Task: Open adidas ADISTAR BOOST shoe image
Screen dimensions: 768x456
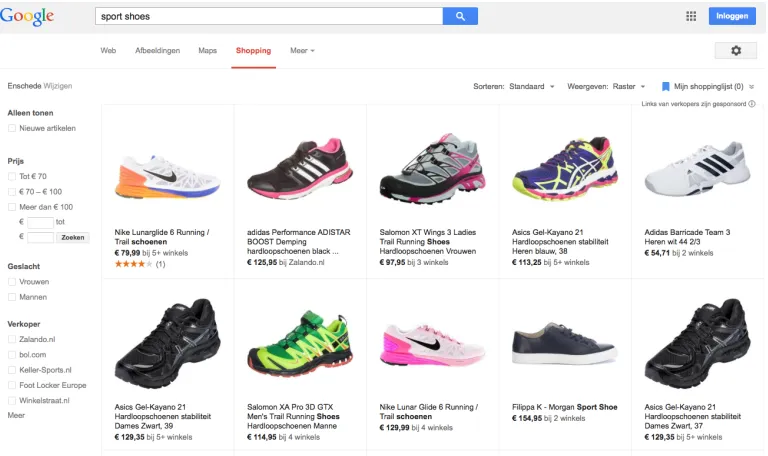Action: click(300, 169)
